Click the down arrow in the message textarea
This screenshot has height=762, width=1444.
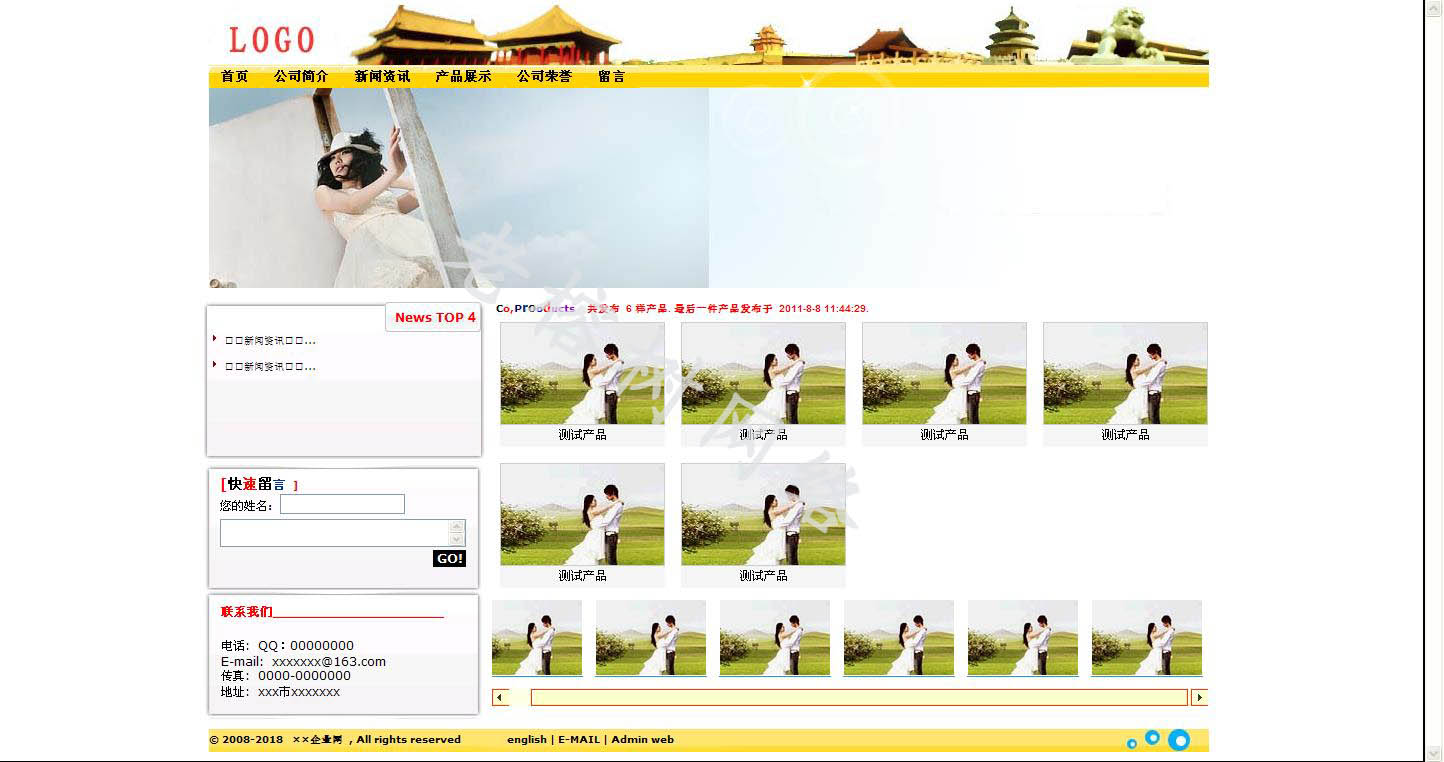pos(457,540)
